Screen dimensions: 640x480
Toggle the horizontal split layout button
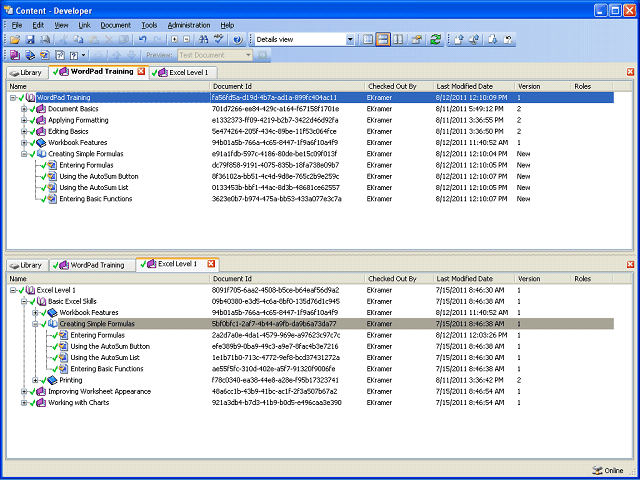(x=383, y=40)
